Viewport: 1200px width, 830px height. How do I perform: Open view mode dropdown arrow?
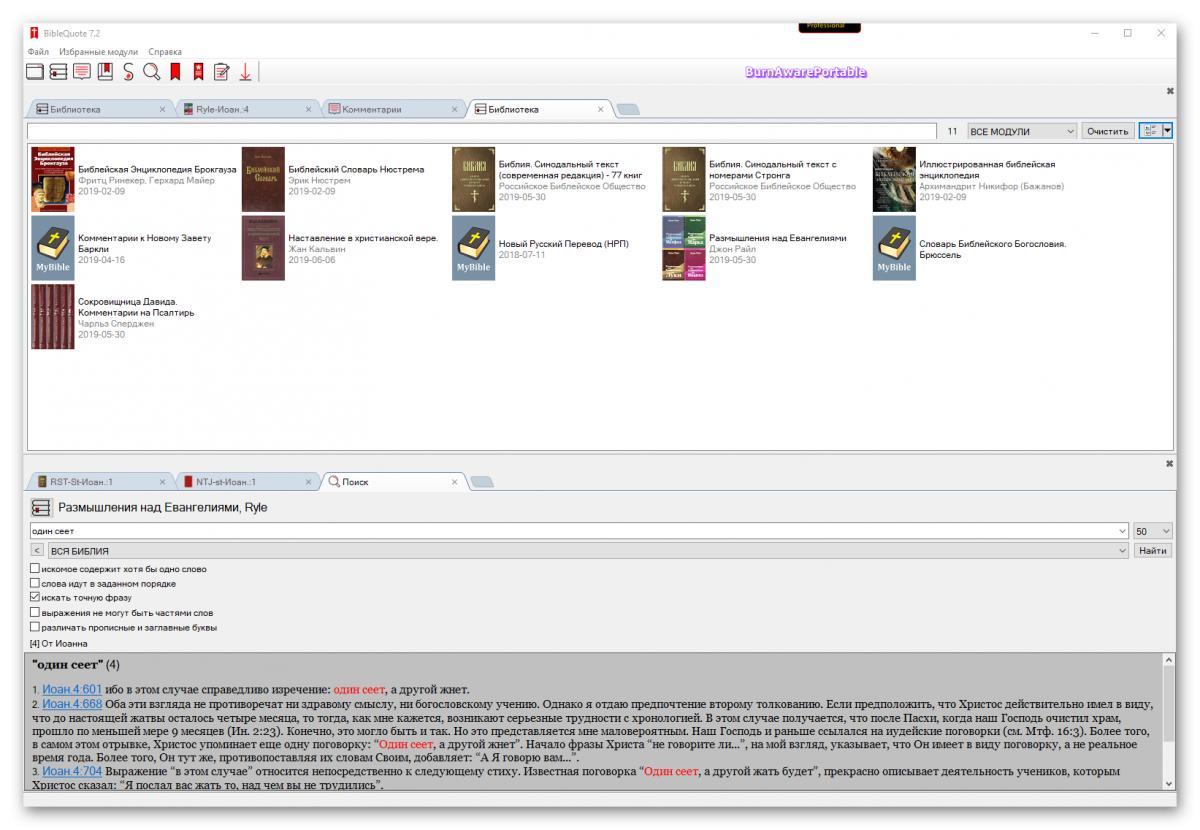[x=1167, y=131]
